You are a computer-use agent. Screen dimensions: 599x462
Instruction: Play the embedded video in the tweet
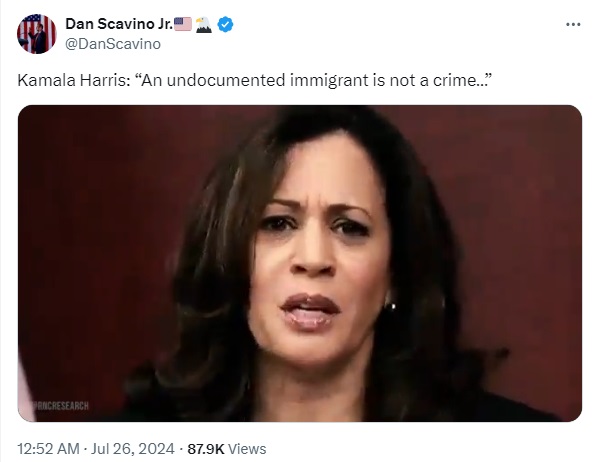300,263
